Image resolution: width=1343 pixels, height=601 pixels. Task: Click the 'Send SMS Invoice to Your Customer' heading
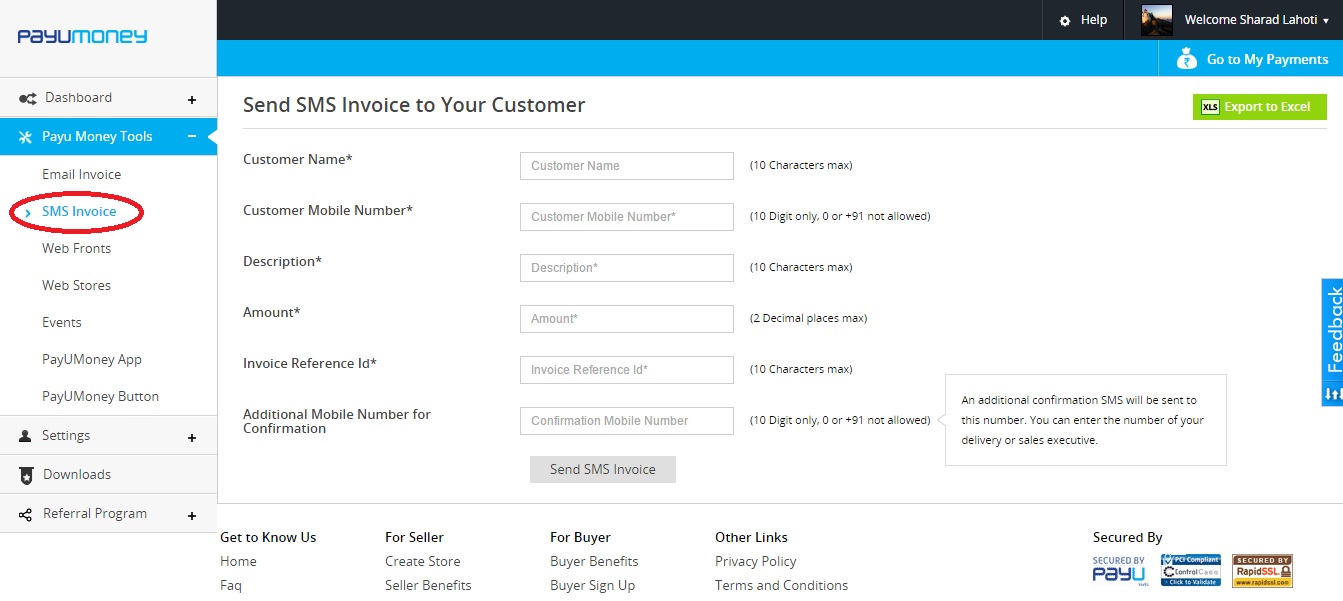414,105
